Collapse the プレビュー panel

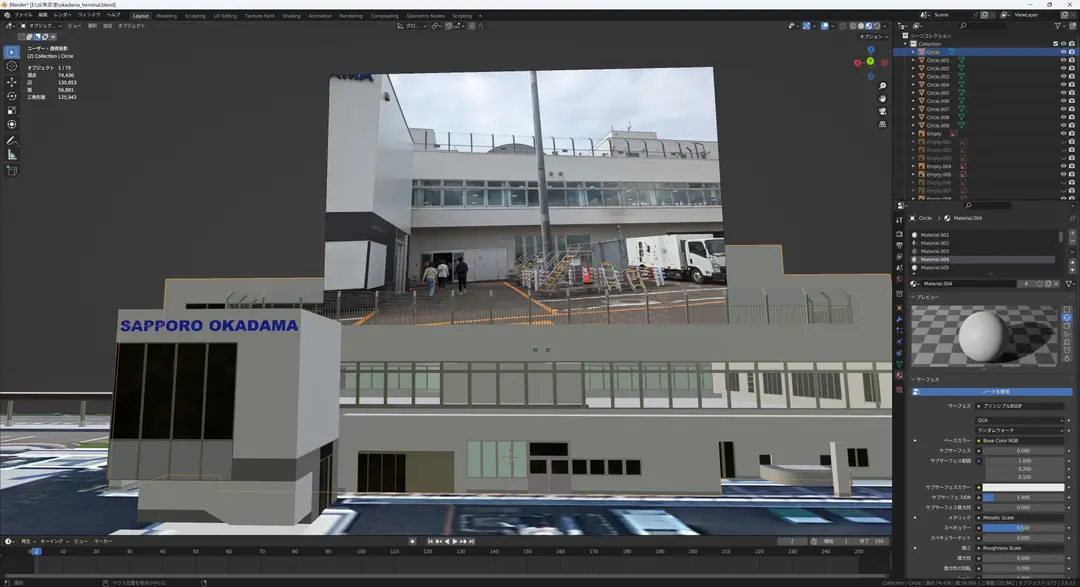(925, 297)
